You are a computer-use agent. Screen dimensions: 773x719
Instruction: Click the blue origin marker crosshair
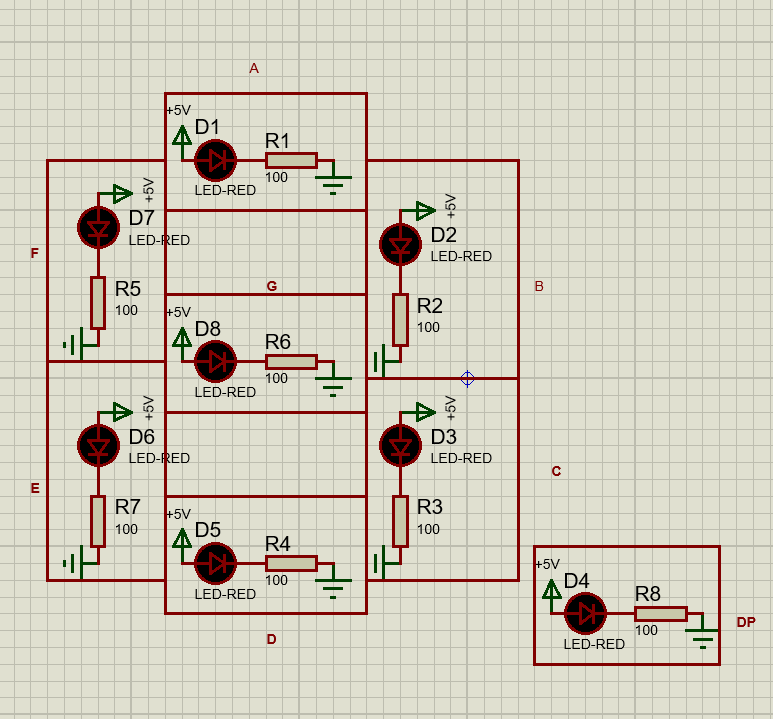click(x=467, y=378)
